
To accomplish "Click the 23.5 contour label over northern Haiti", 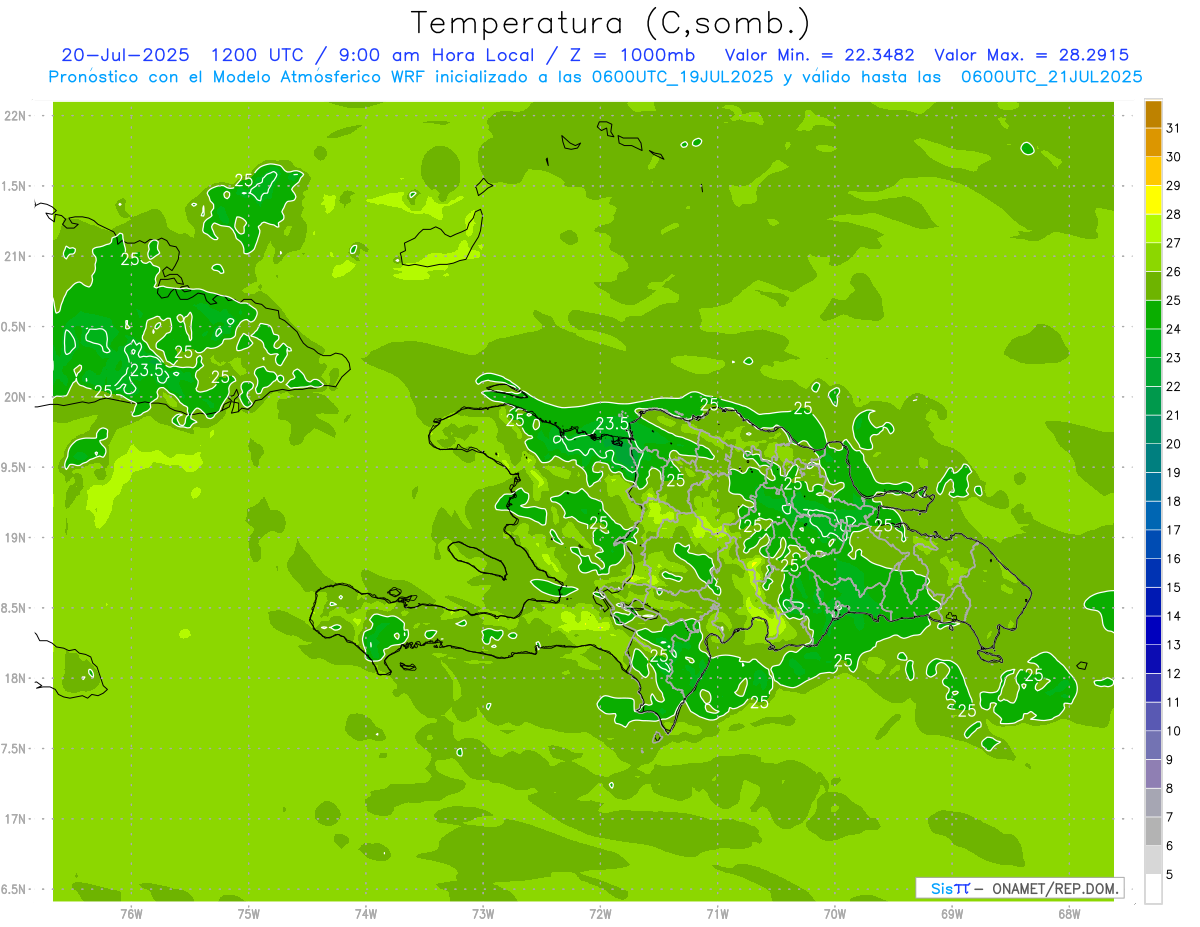I will pos(612,423).
